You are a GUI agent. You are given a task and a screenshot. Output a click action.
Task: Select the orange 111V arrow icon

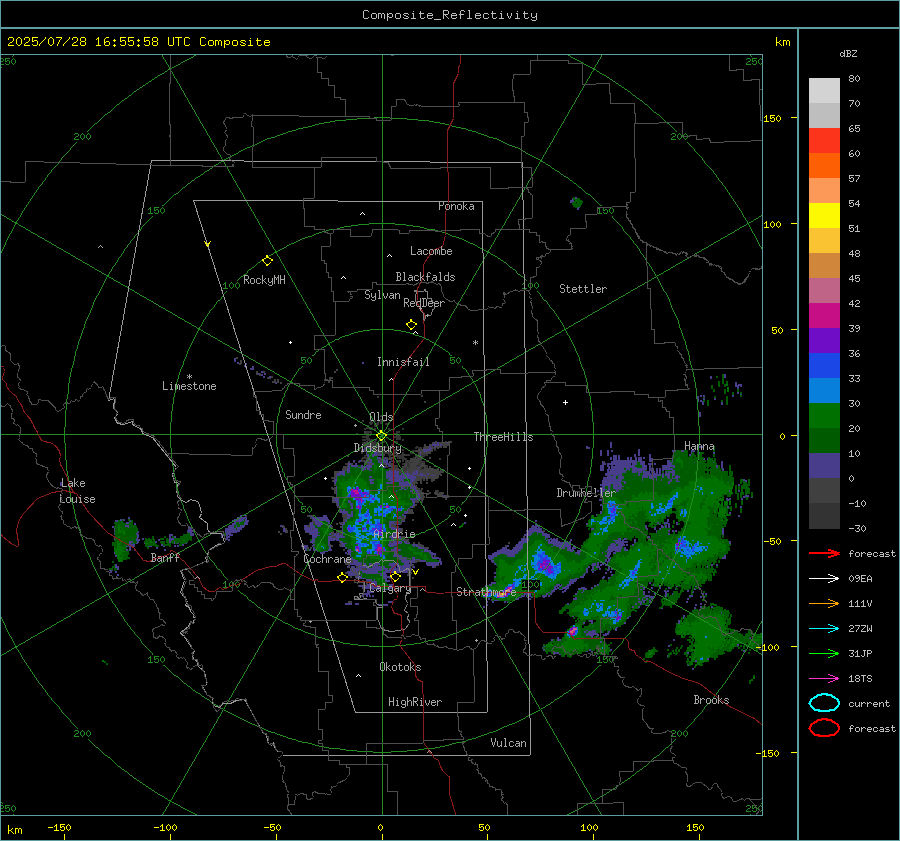tap(824, 603)
